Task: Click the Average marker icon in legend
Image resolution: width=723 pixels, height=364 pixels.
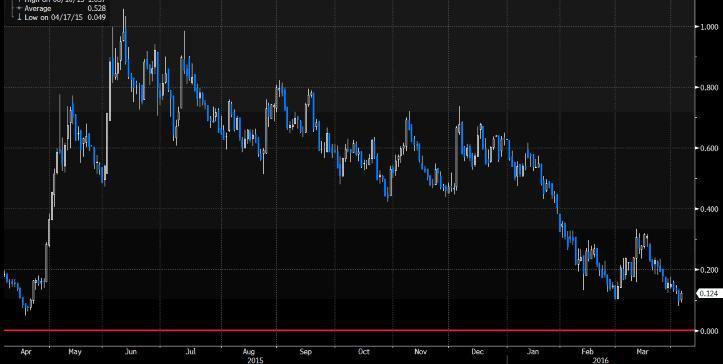Action: 18,9
